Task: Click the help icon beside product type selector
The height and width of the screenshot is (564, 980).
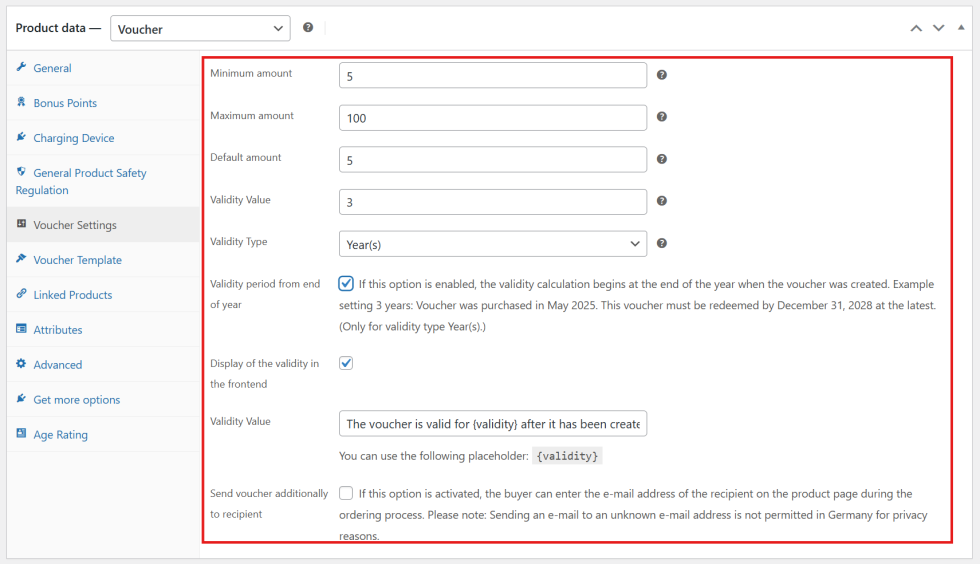Action: (x=308, y=28)
